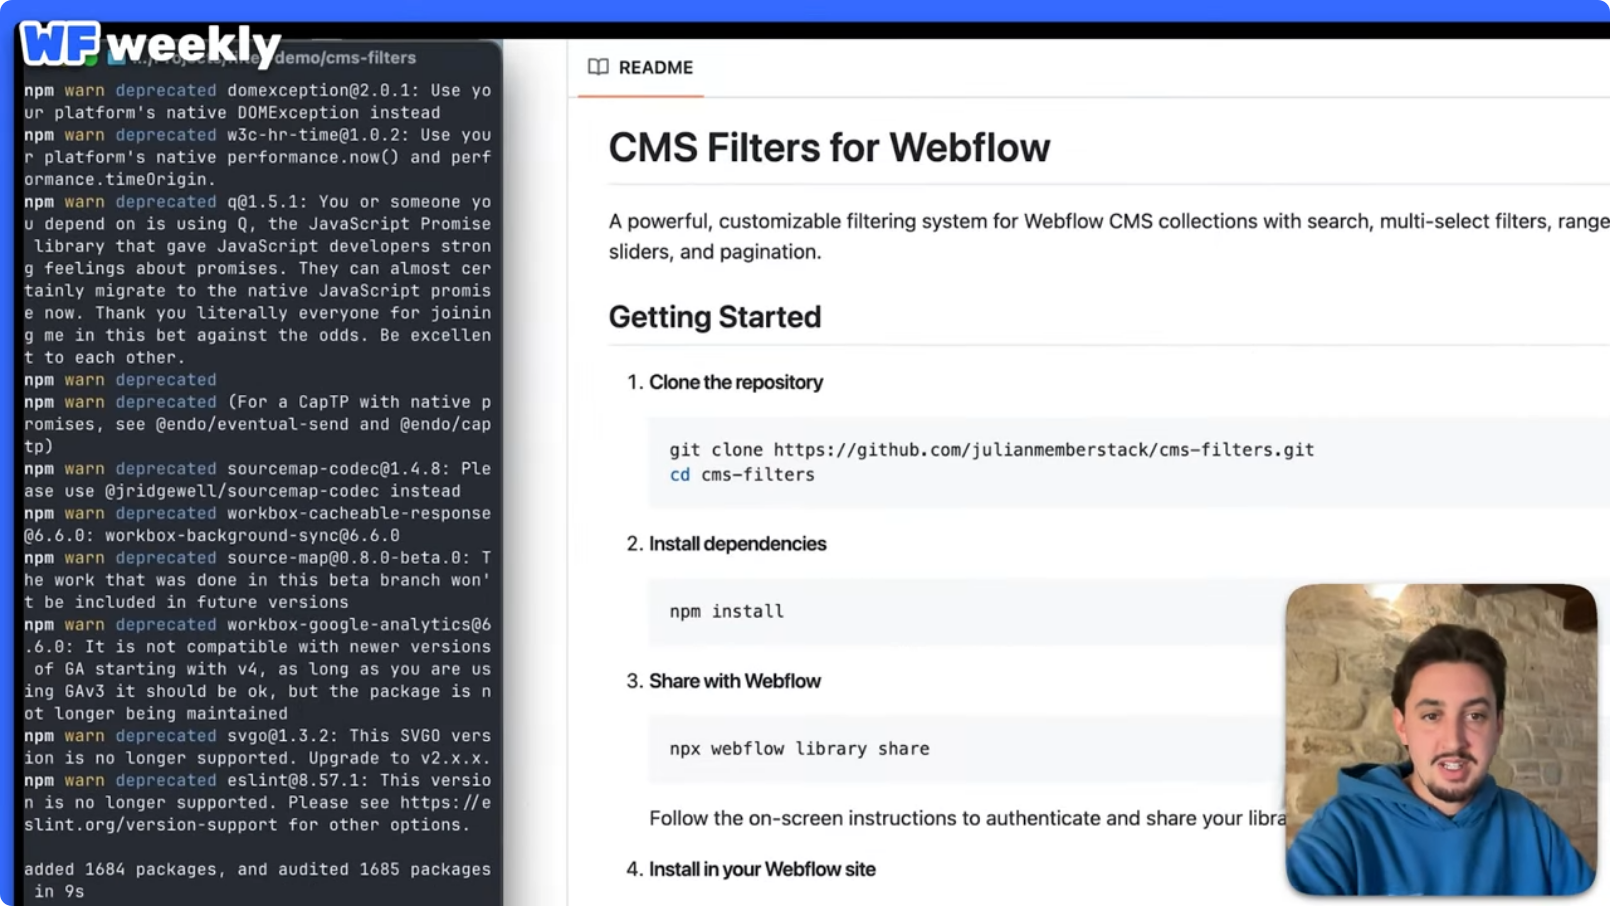Click the README description paragraph about filtering system
The image size is (1610, 906).
click(x=1109, y=236)
